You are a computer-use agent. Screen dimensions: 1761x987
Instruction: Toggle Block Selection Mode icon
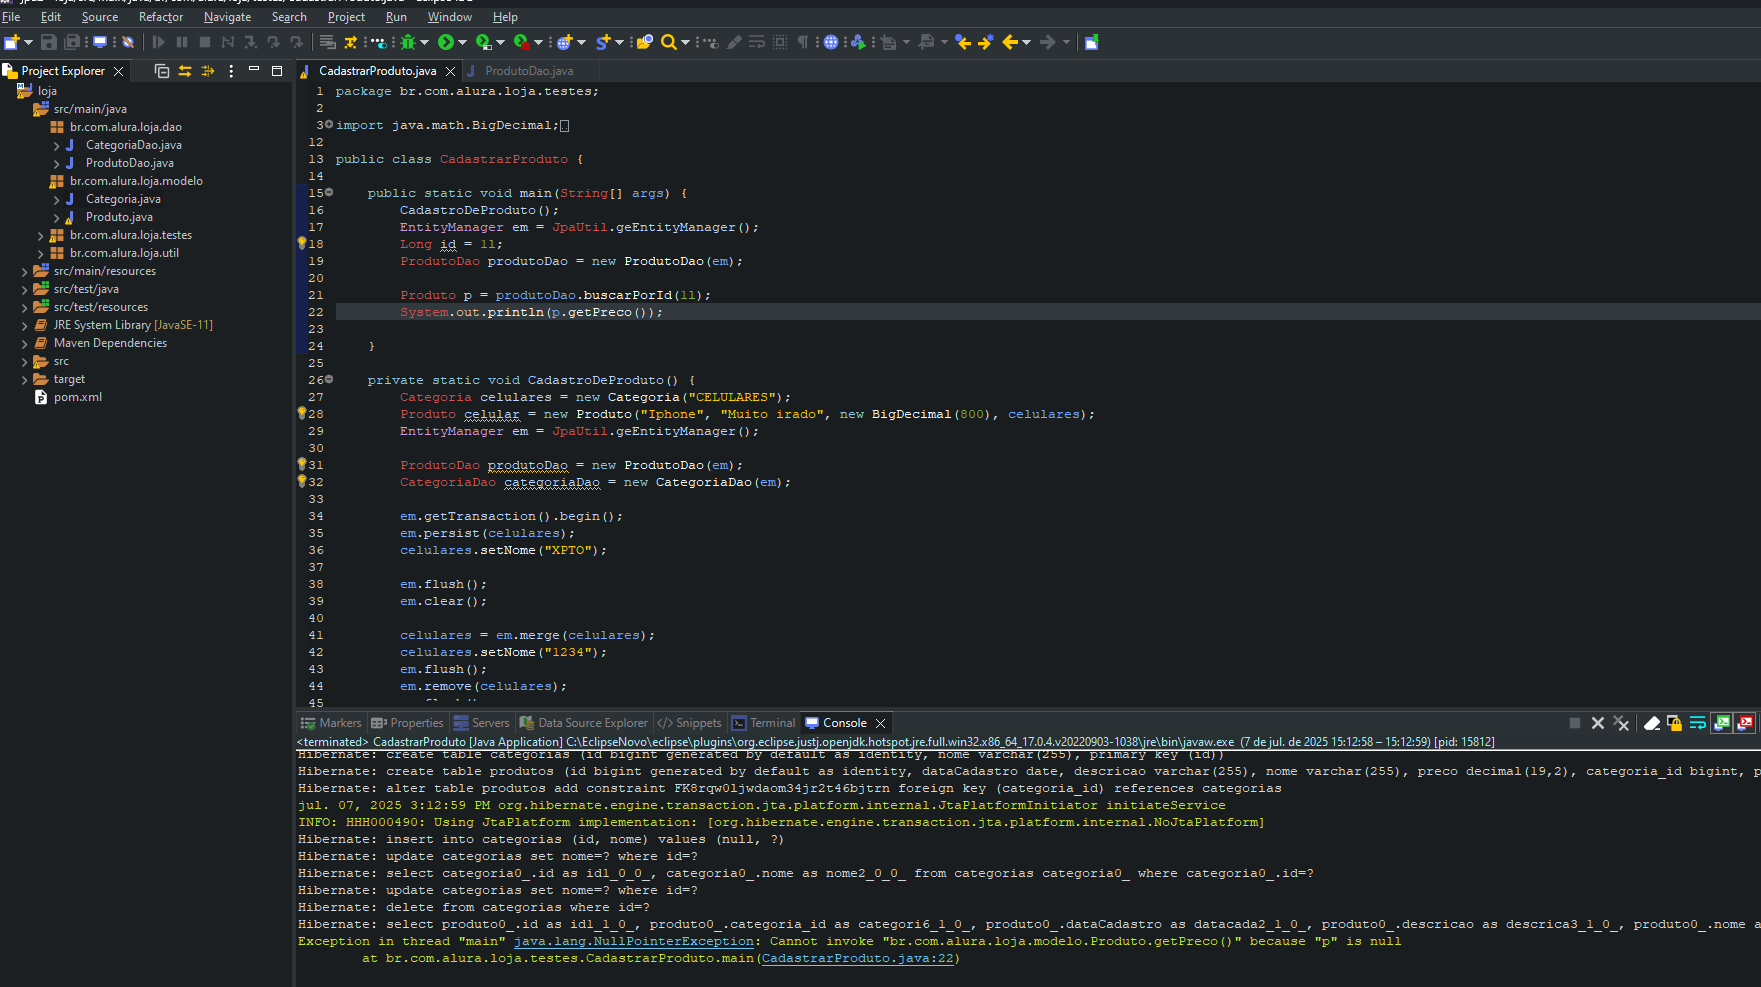[780, 42]
